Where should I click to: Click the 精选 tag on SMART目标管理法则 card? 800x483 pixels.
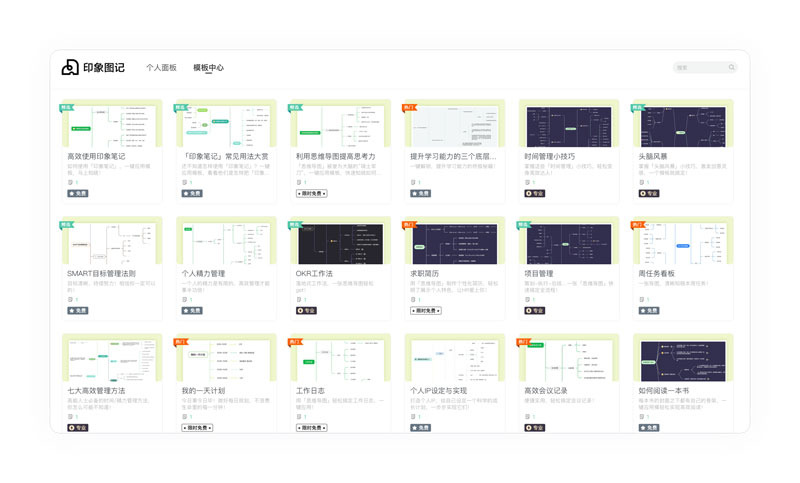click(x=67, y=224)
